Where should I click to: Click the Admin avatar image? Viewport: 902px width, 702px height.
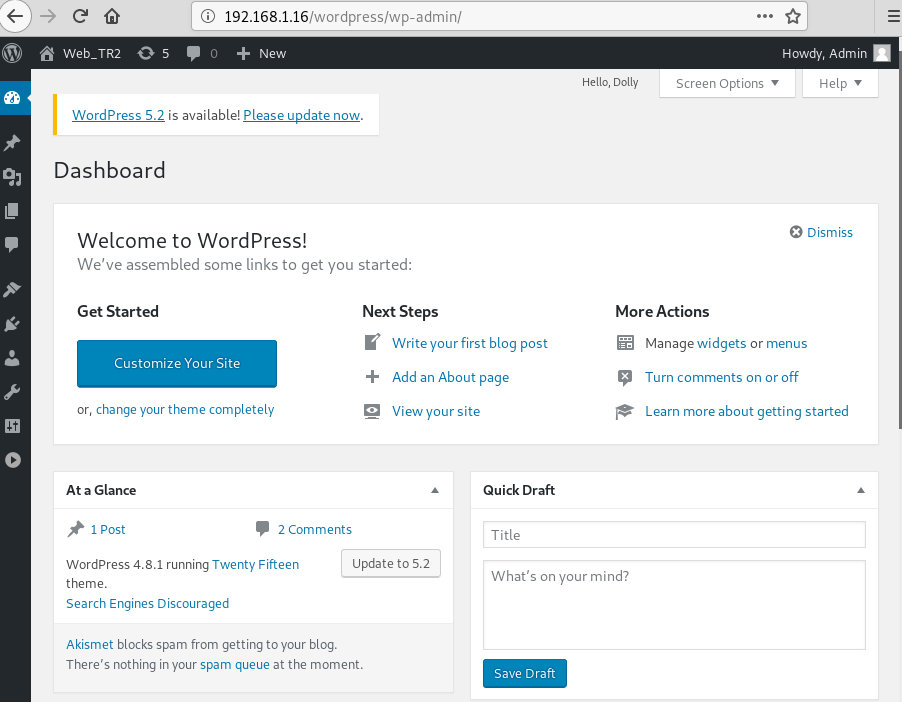881,54
